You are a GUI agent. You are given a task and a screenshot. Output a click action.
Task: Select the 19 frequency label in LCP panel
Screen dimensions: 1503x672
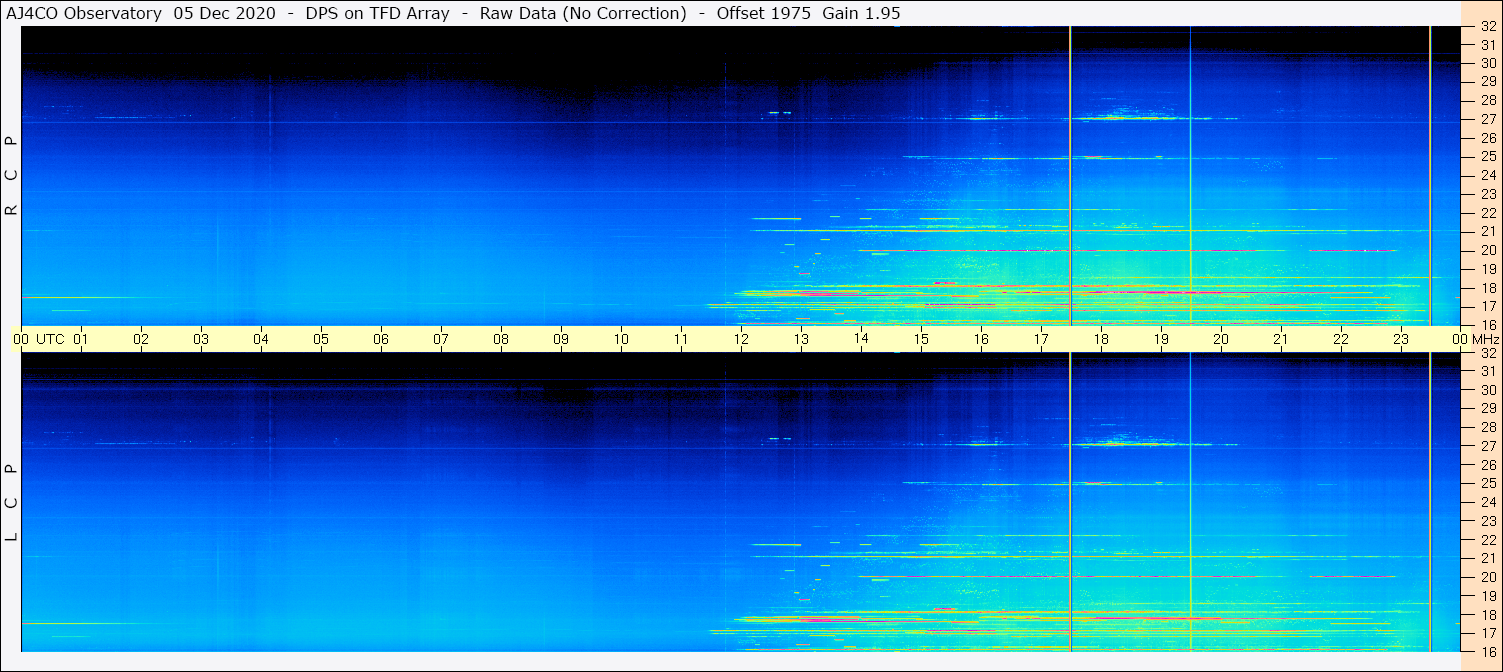pyautogui.click(x=1488, y=596)
